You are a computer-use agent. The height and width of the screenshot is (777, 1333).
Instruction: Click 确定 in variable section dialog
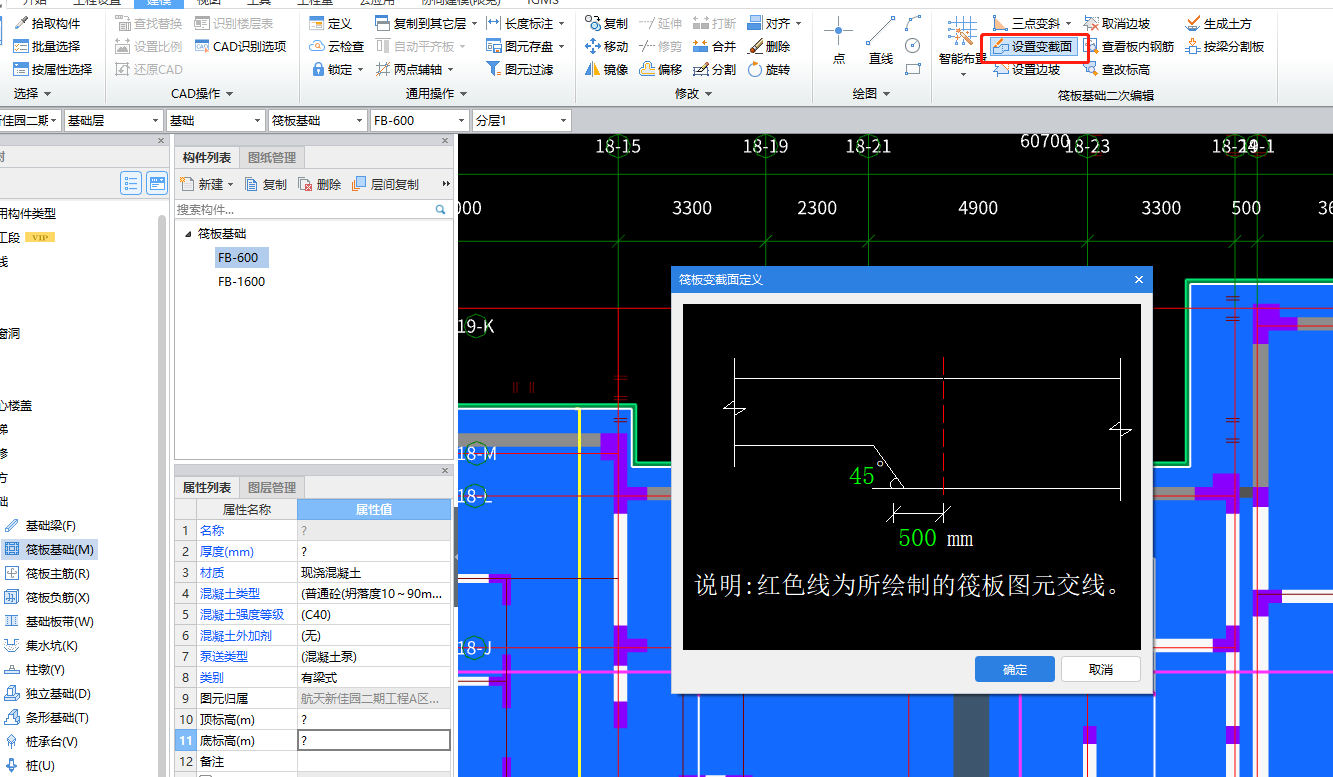point(1015,669)
